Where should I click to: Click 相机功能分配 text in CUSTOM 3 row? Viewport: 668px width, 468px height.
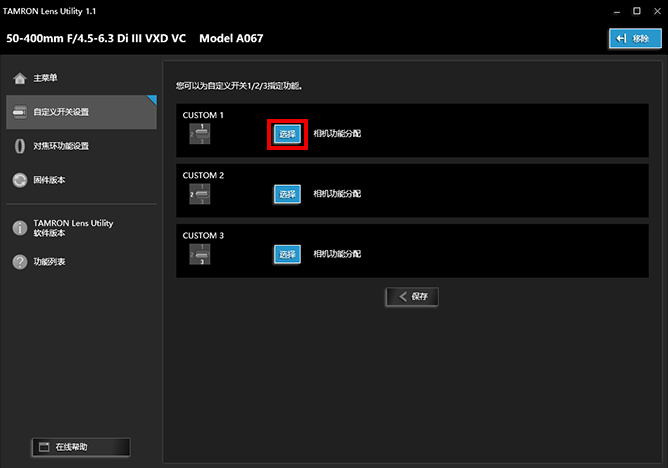337,254
